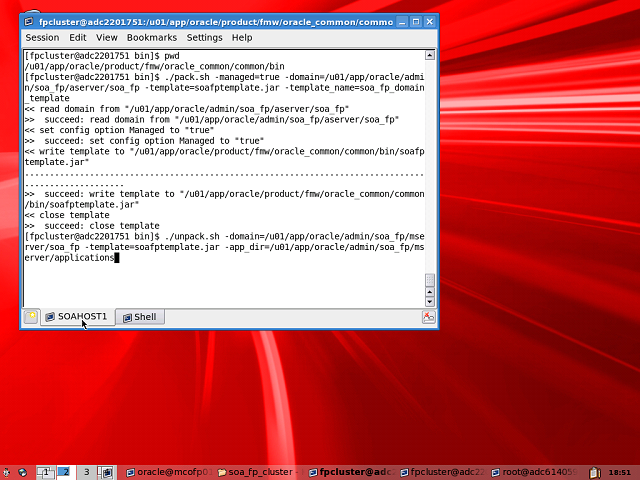
Task: Switch to the SOAHOST1 session tab
Action: point(77,317)
